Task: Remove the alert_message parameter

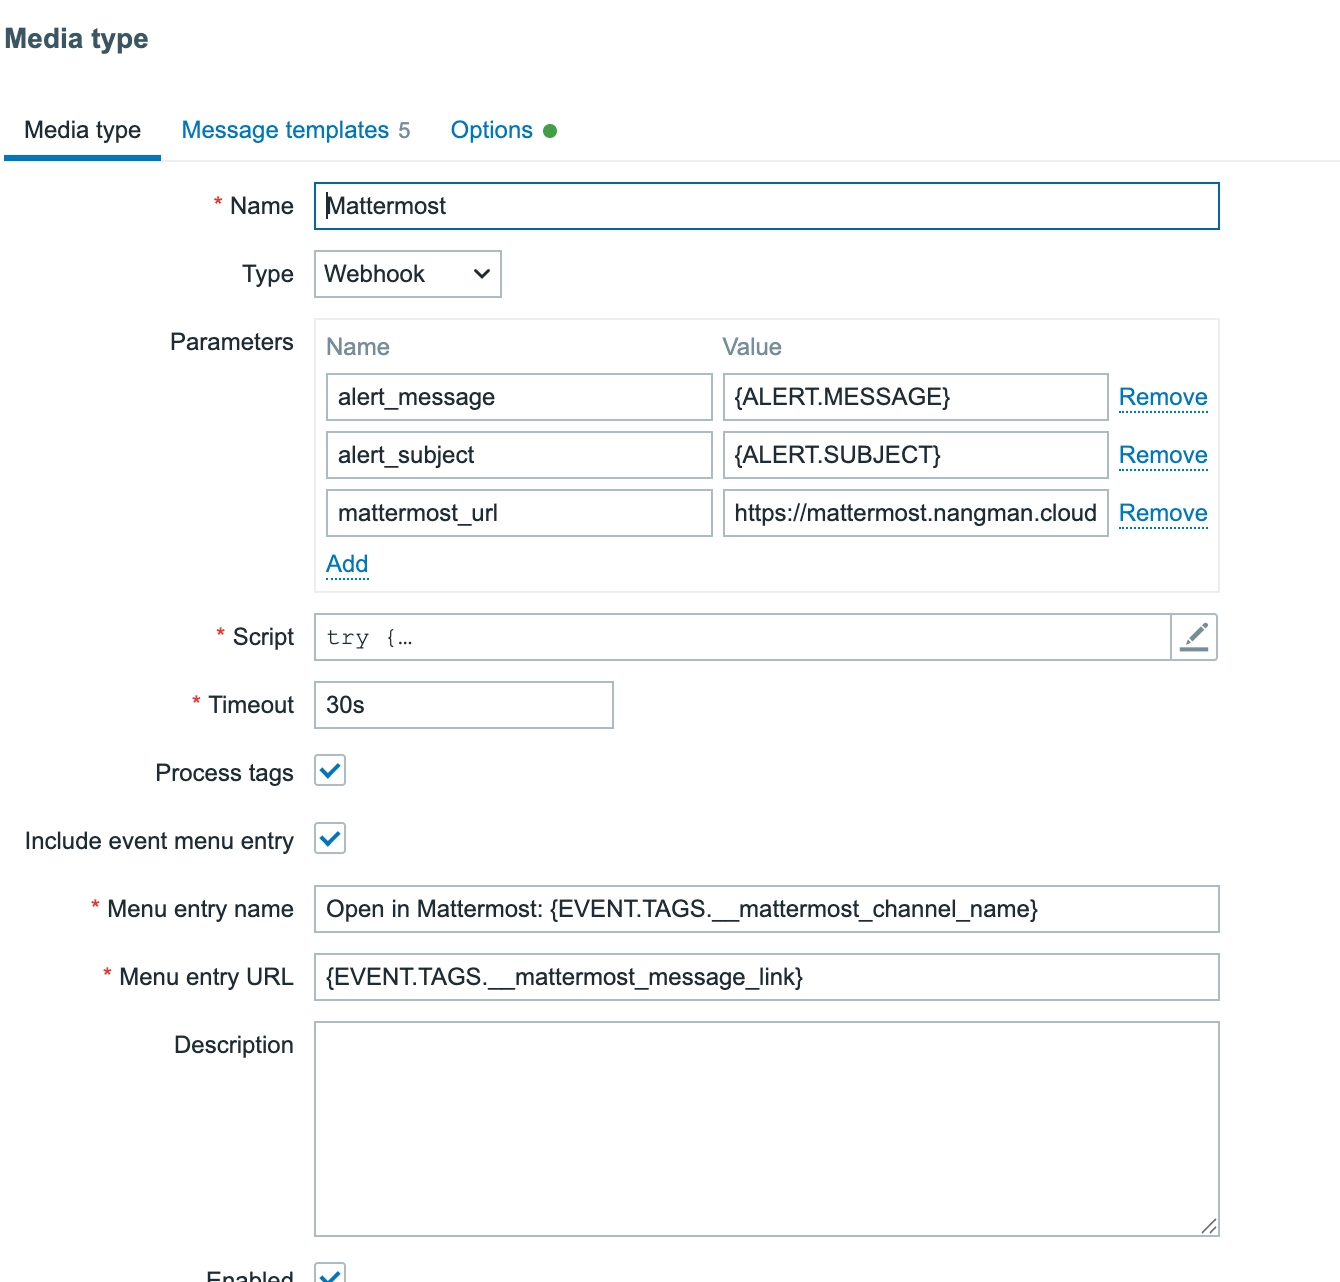Action: 1163,397
